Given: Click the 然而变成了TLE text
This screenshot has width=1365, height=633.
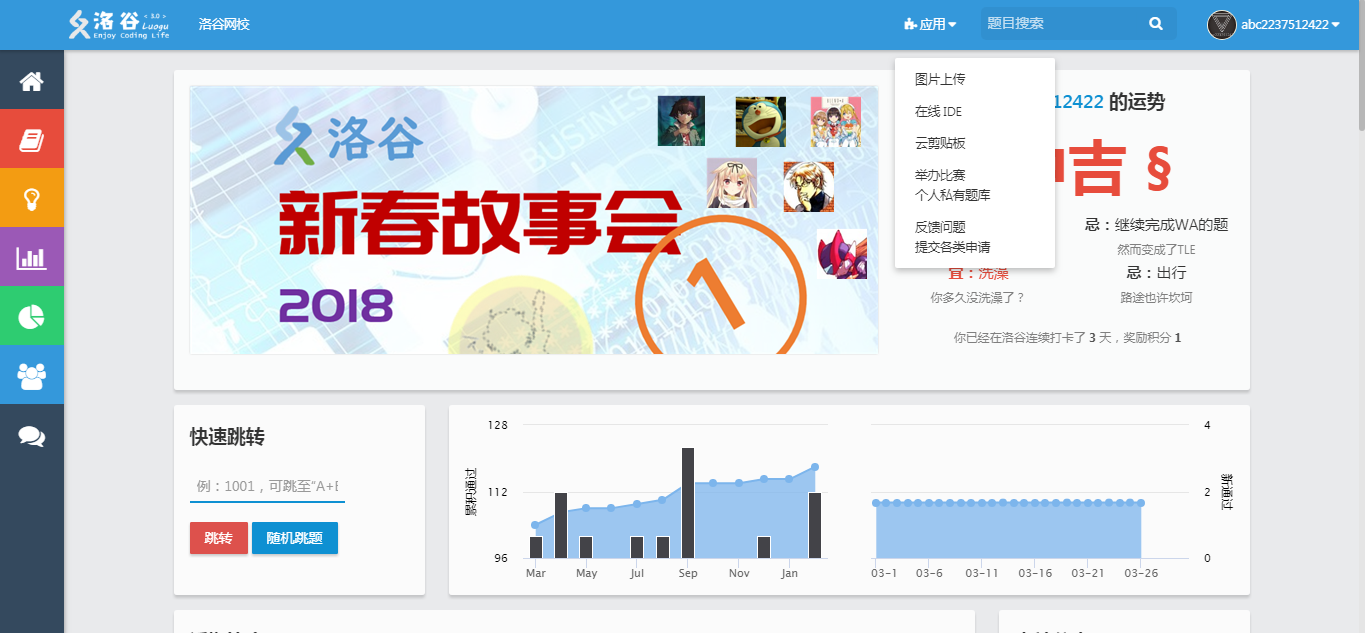Looking at the screenshot, I should [1156, 250].
